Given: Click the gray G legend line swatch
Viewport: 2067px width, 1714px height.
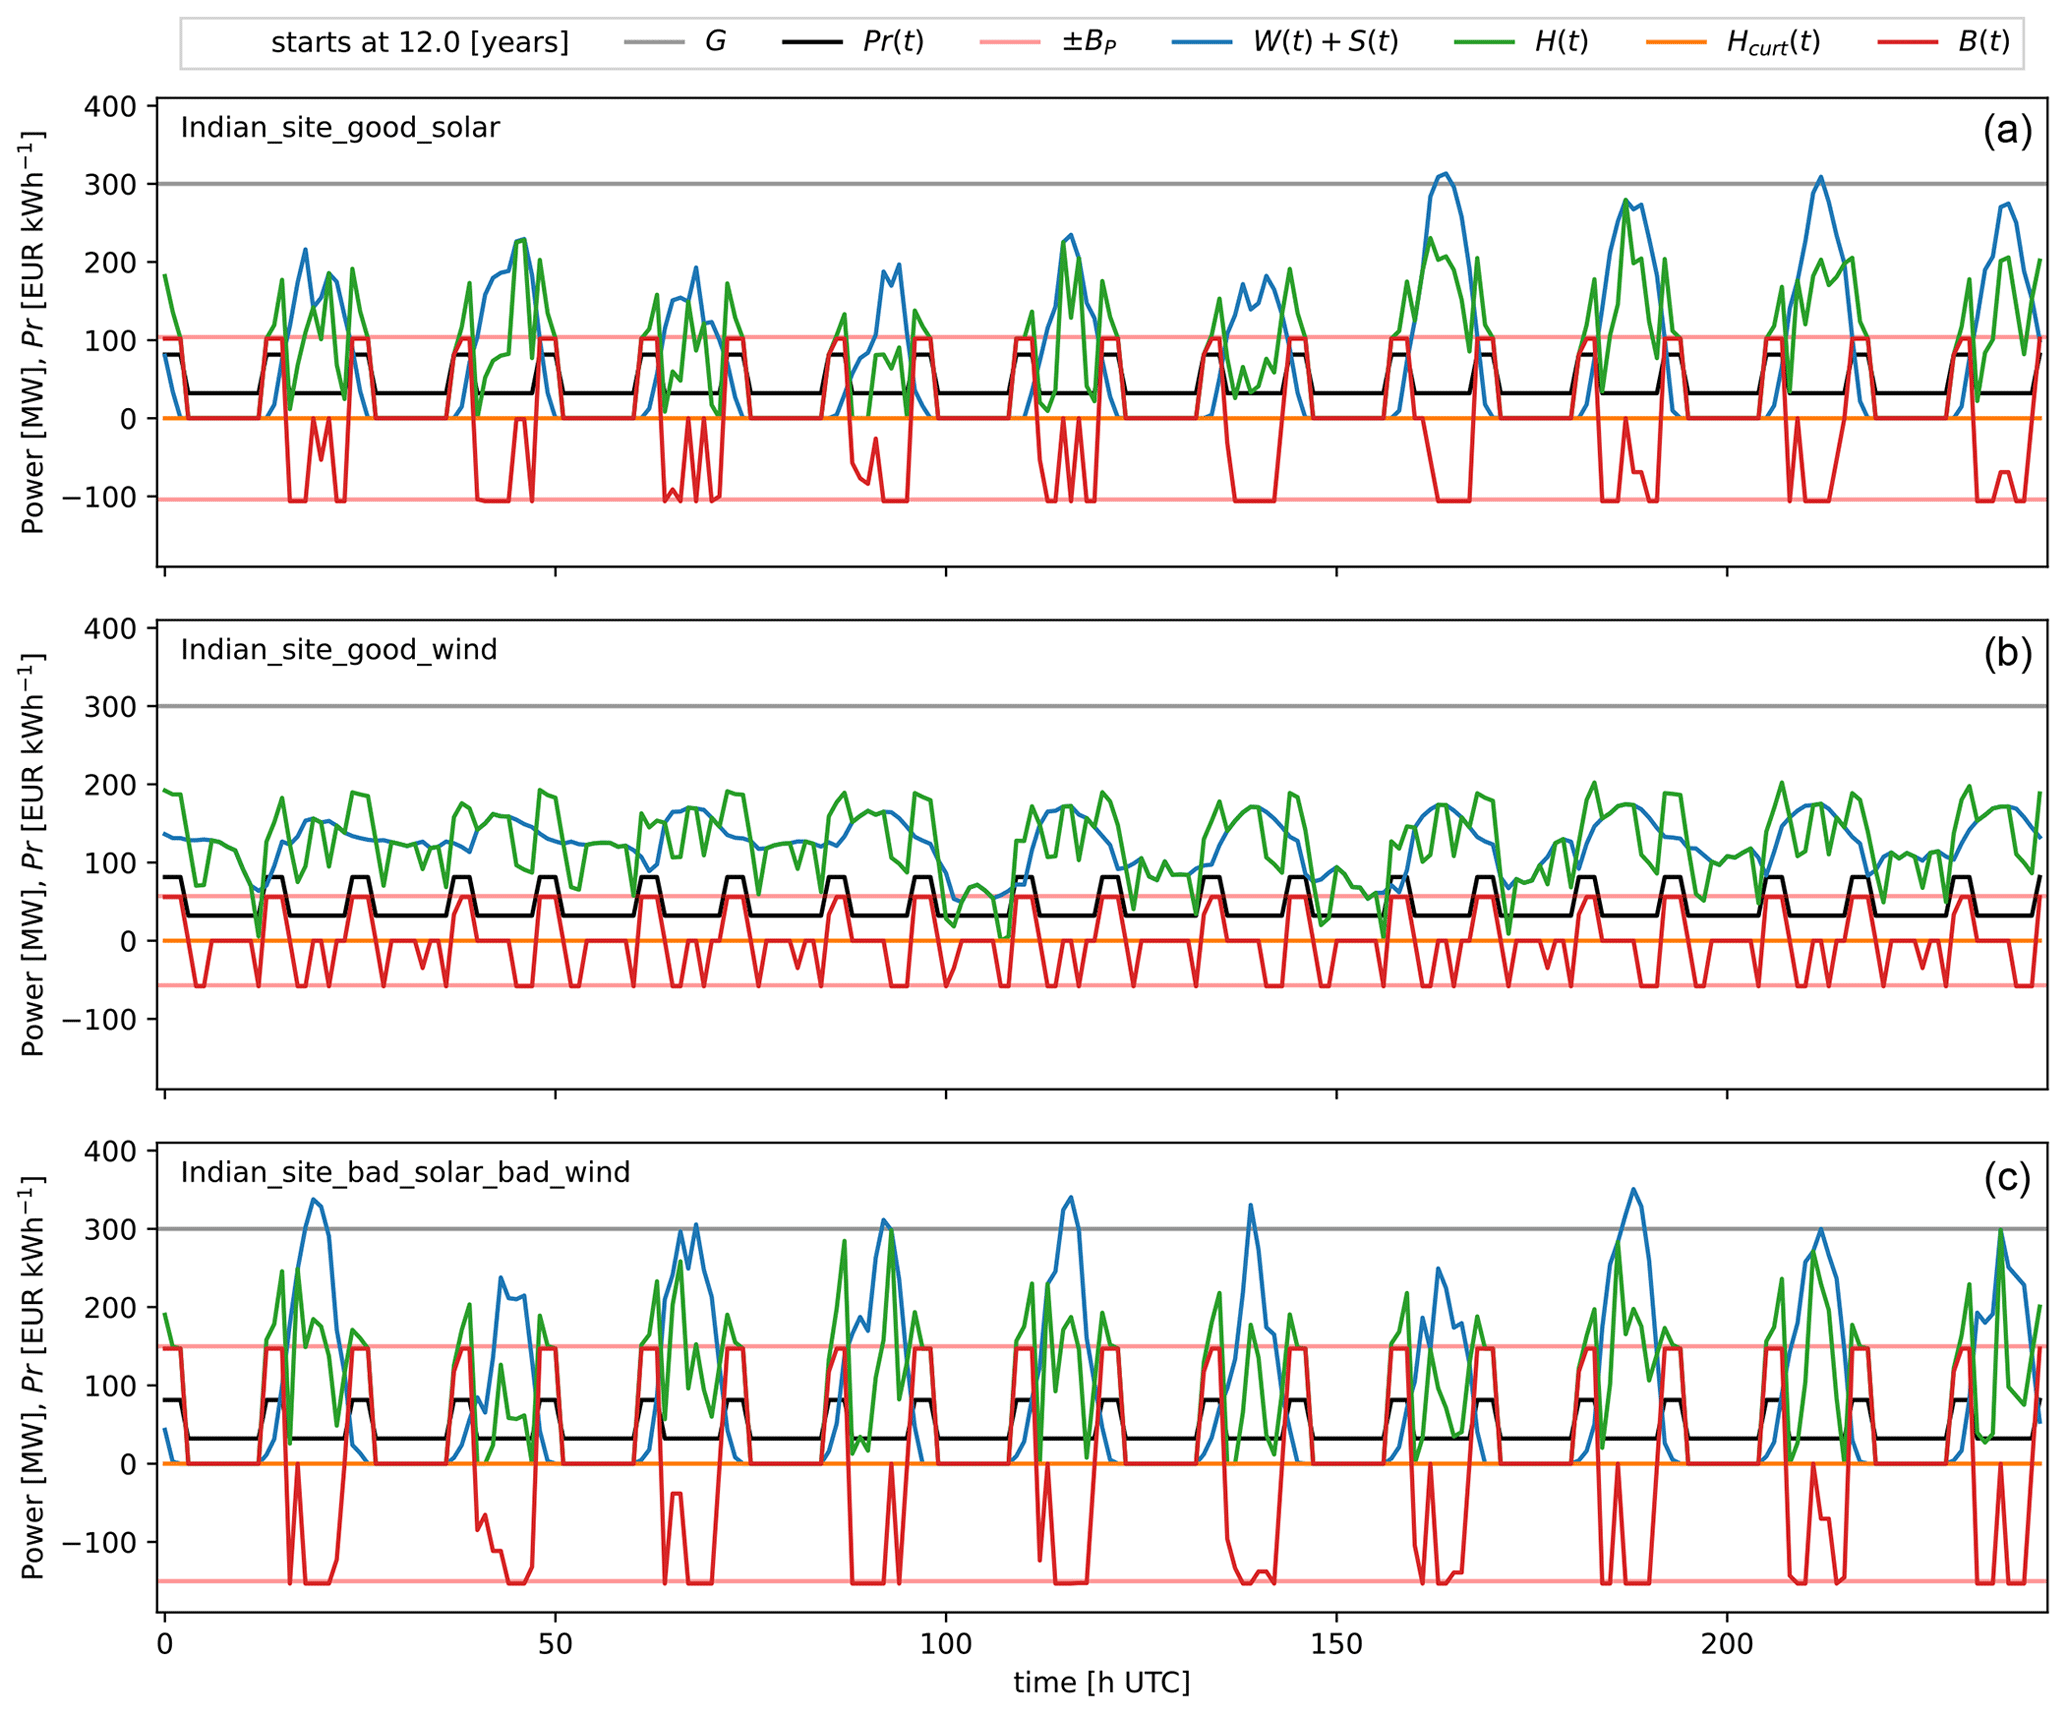Looking at the screenshot, I should point(654,42).
